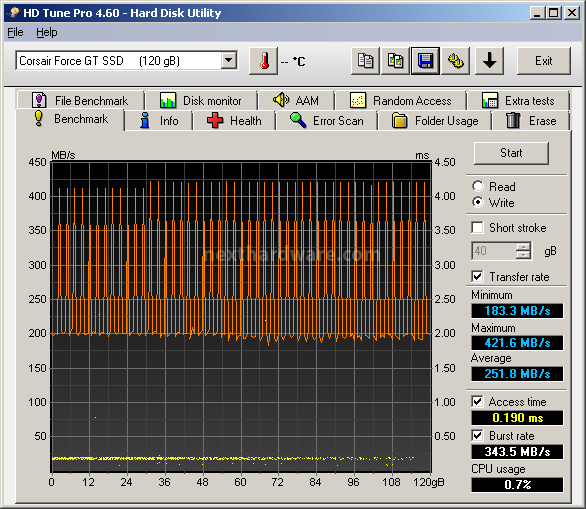This screenshot has width=586, height=509.
Task: Open the Erase tab
Action: tap(531, 121)
